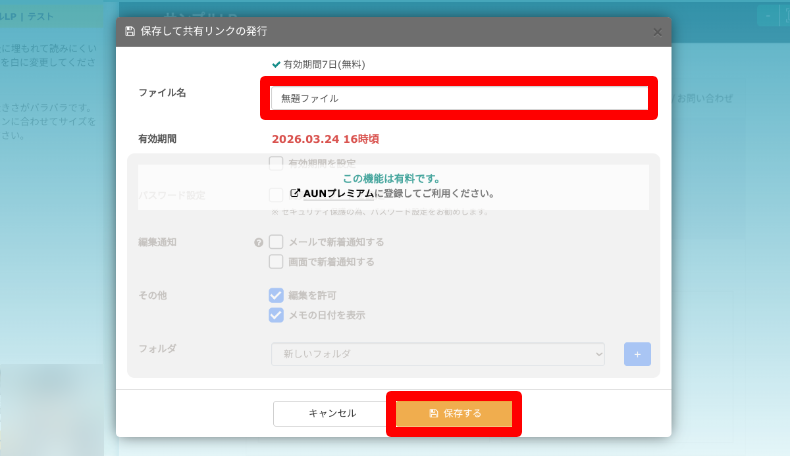Toggle the password setting checkbox
Viewport: 790px width, 456px height.
(x=276, y=195)
